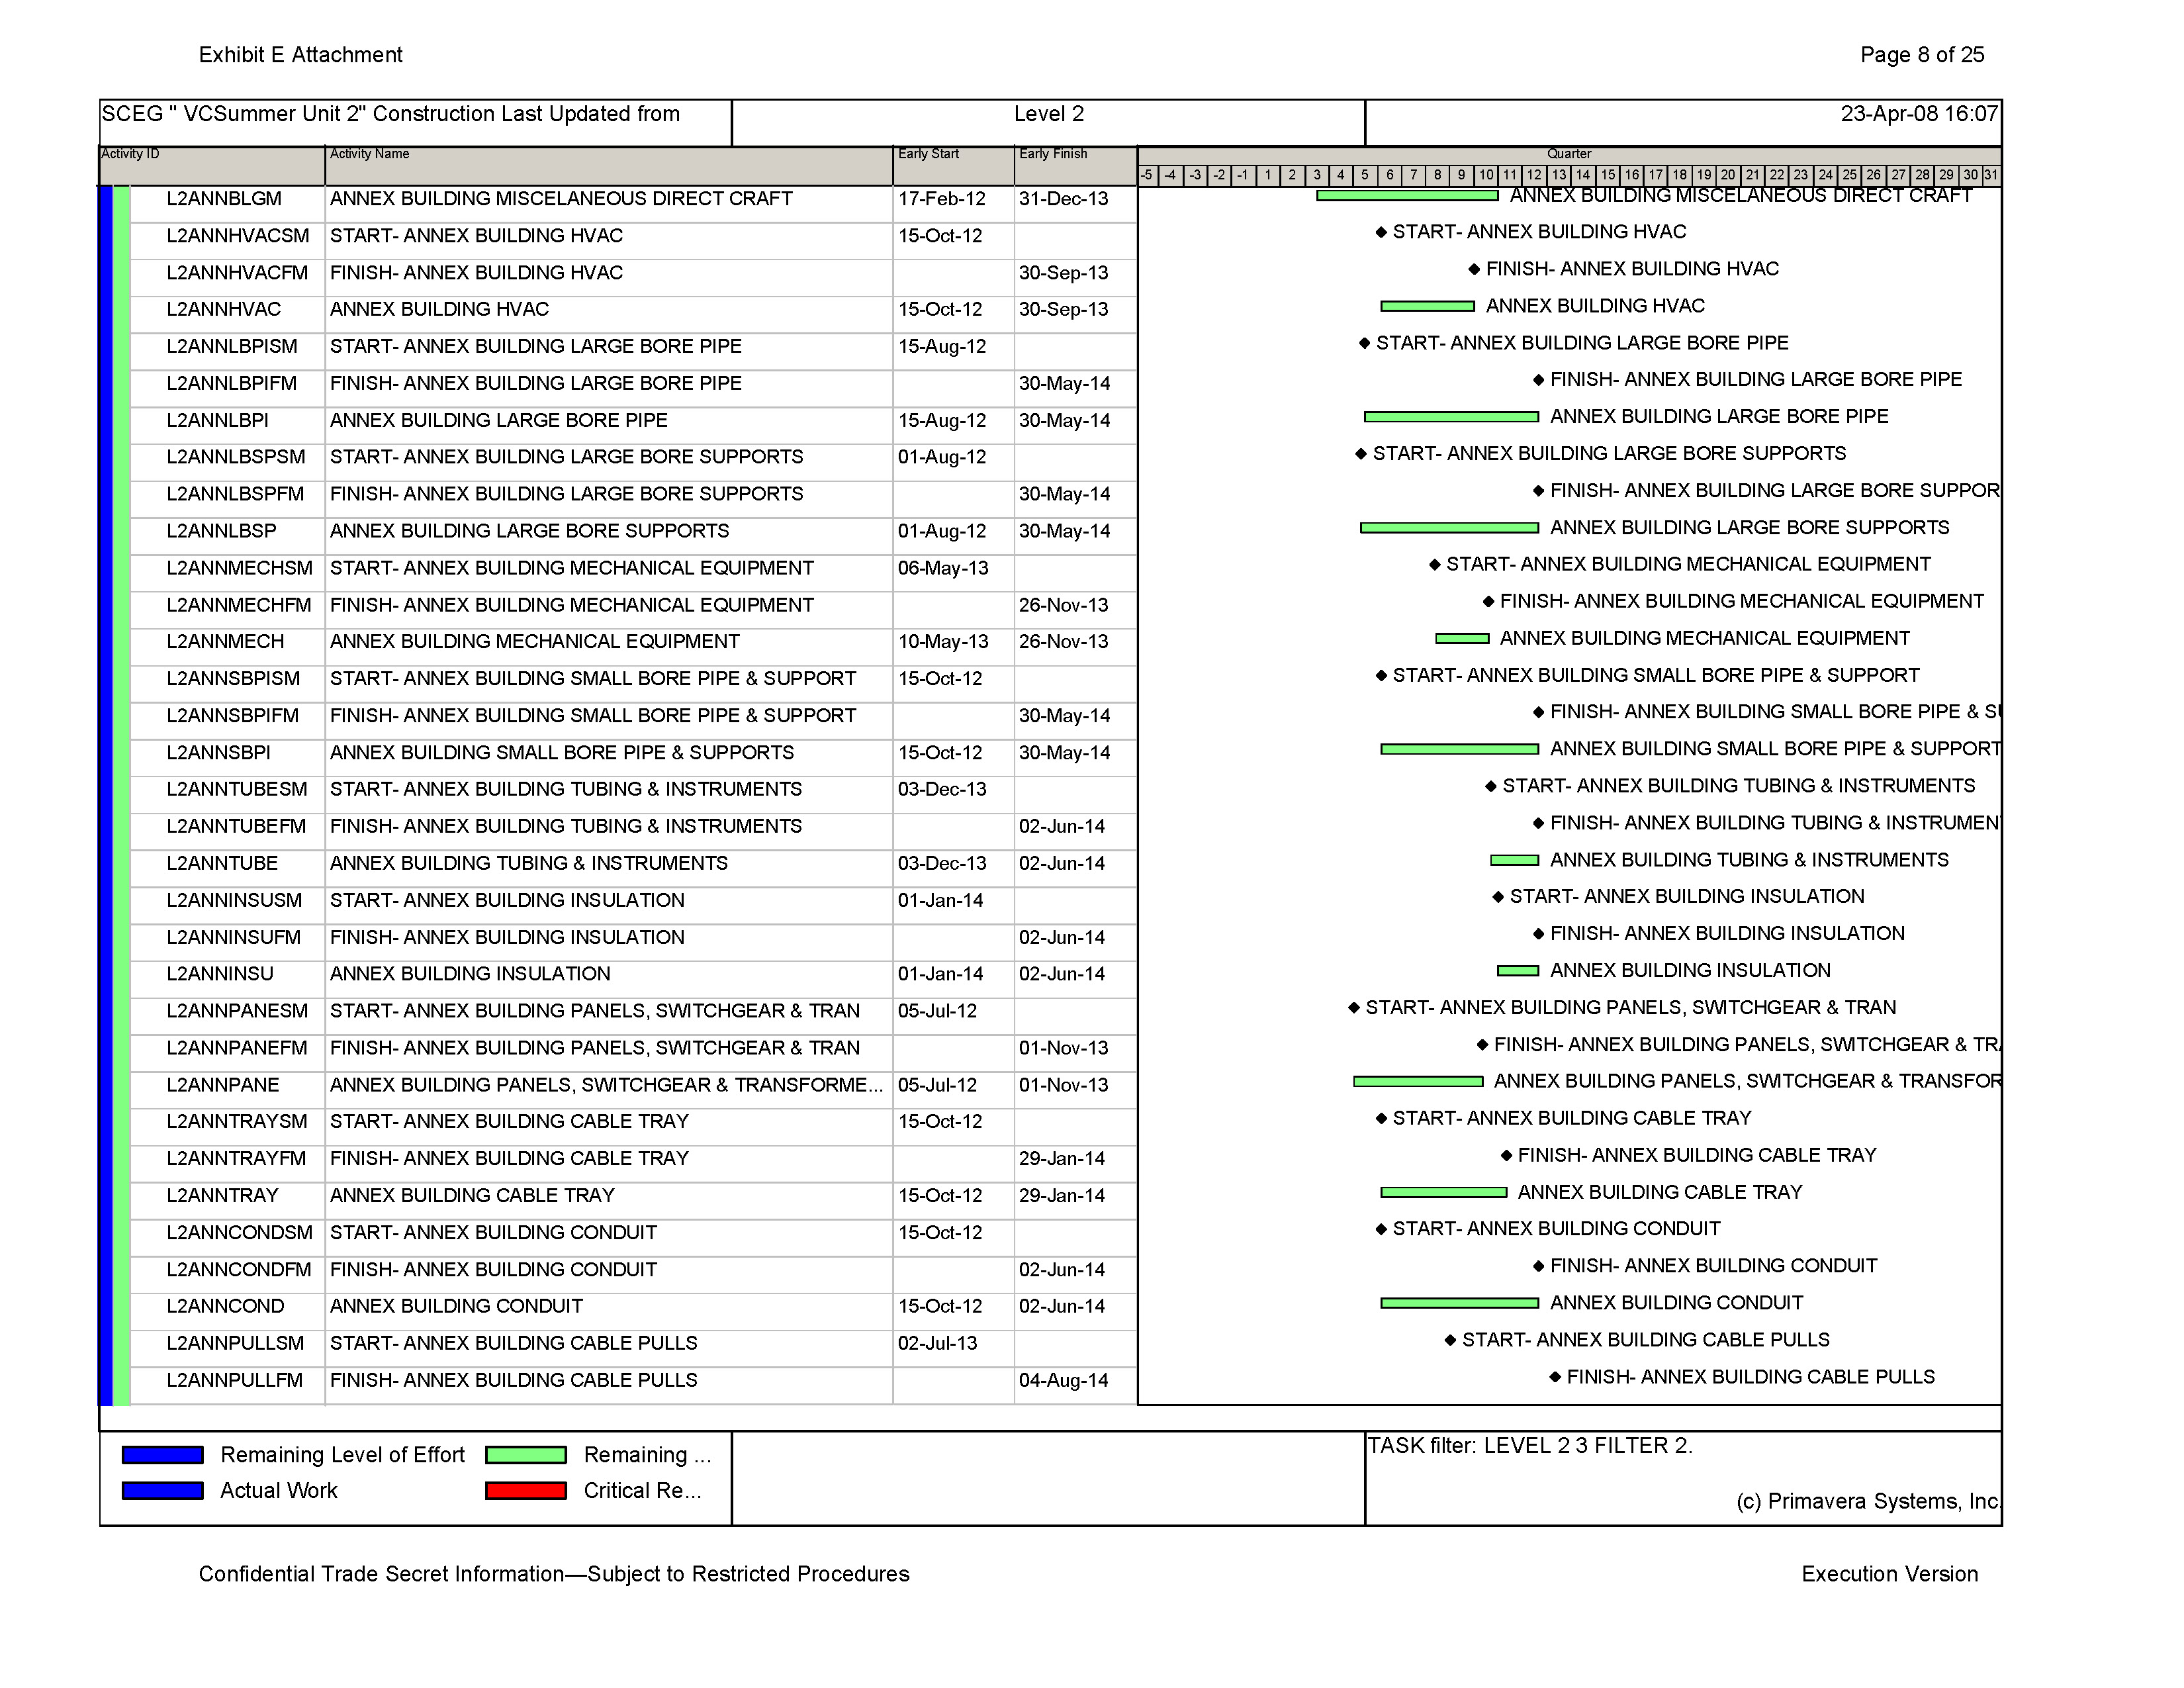2184x1688 pixels.
Task: Click the diamond for START- ANNEX BUILDING CABLE PULLS
Action: tap(1450, 1340)
